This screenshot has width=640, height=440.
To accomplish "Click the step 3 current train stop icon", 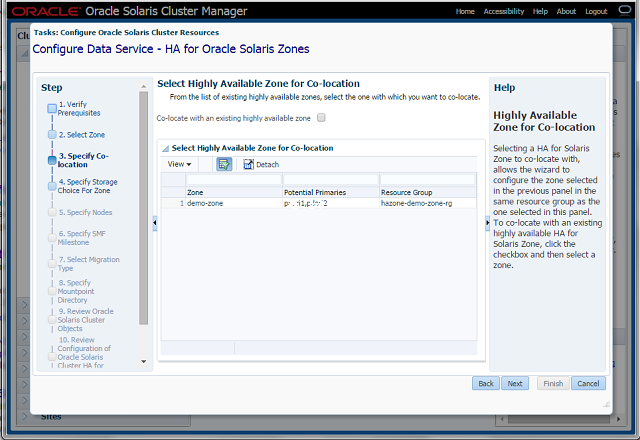I will coord(52,160).
